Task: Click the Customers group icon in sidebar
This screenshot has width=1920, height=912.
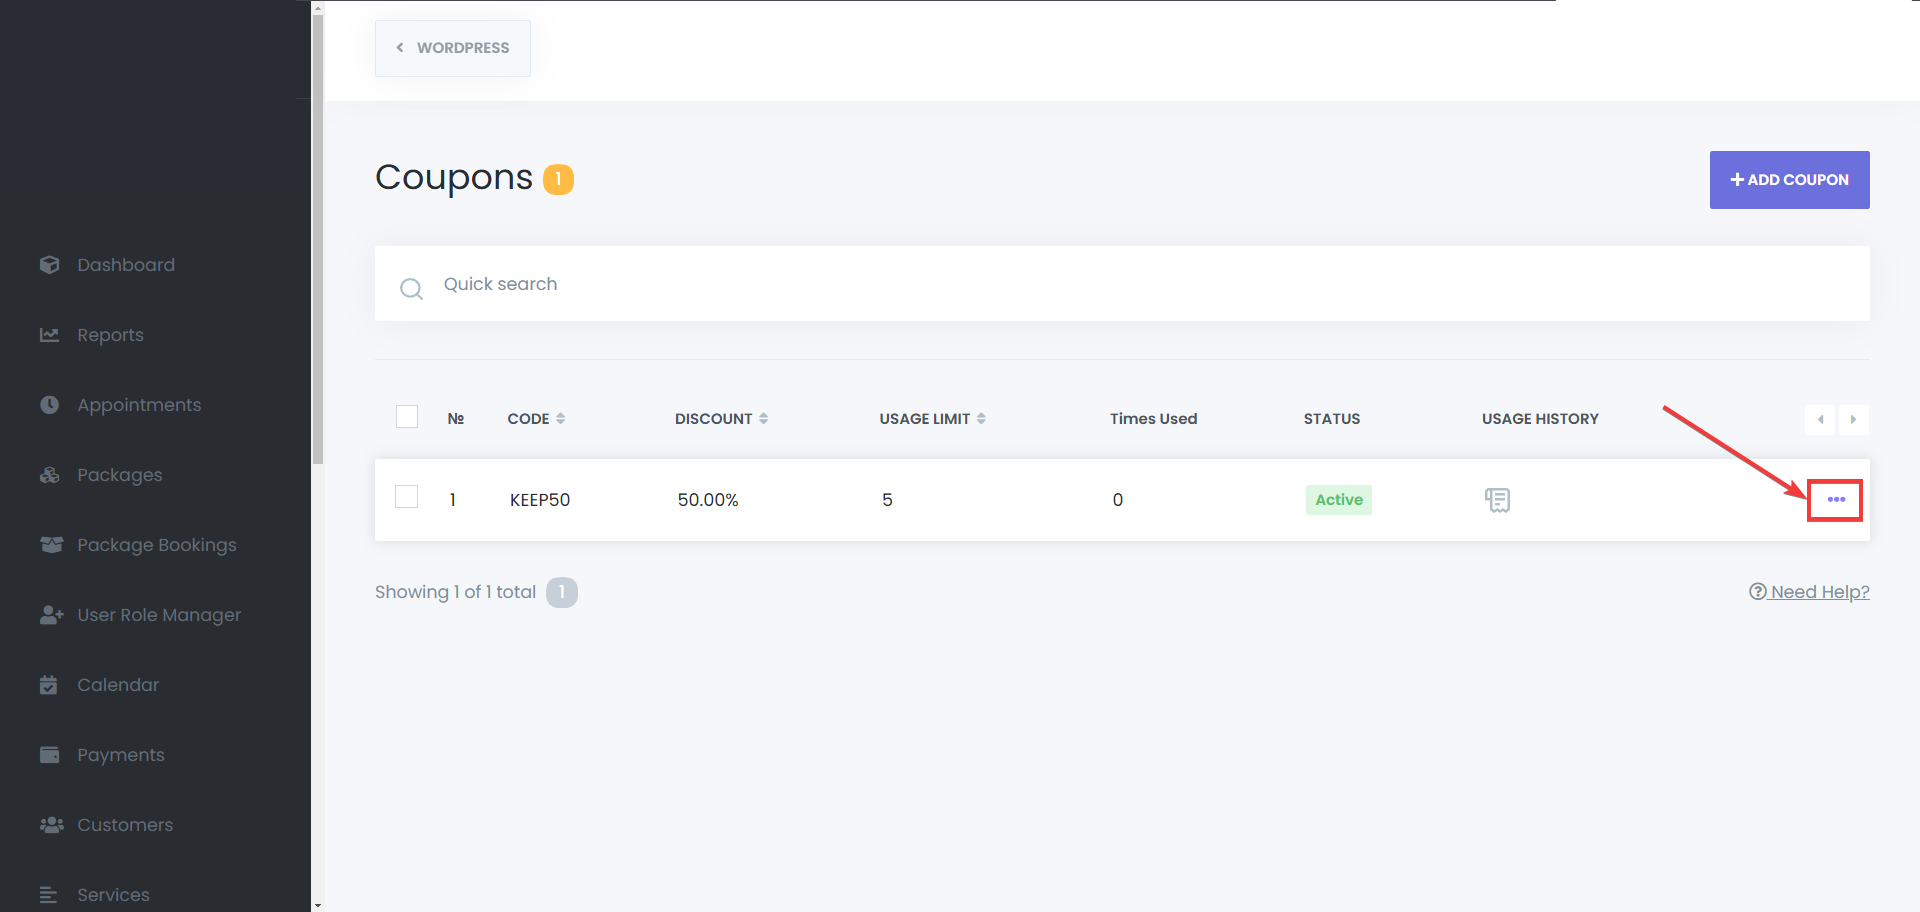Action: click(51, 825)
